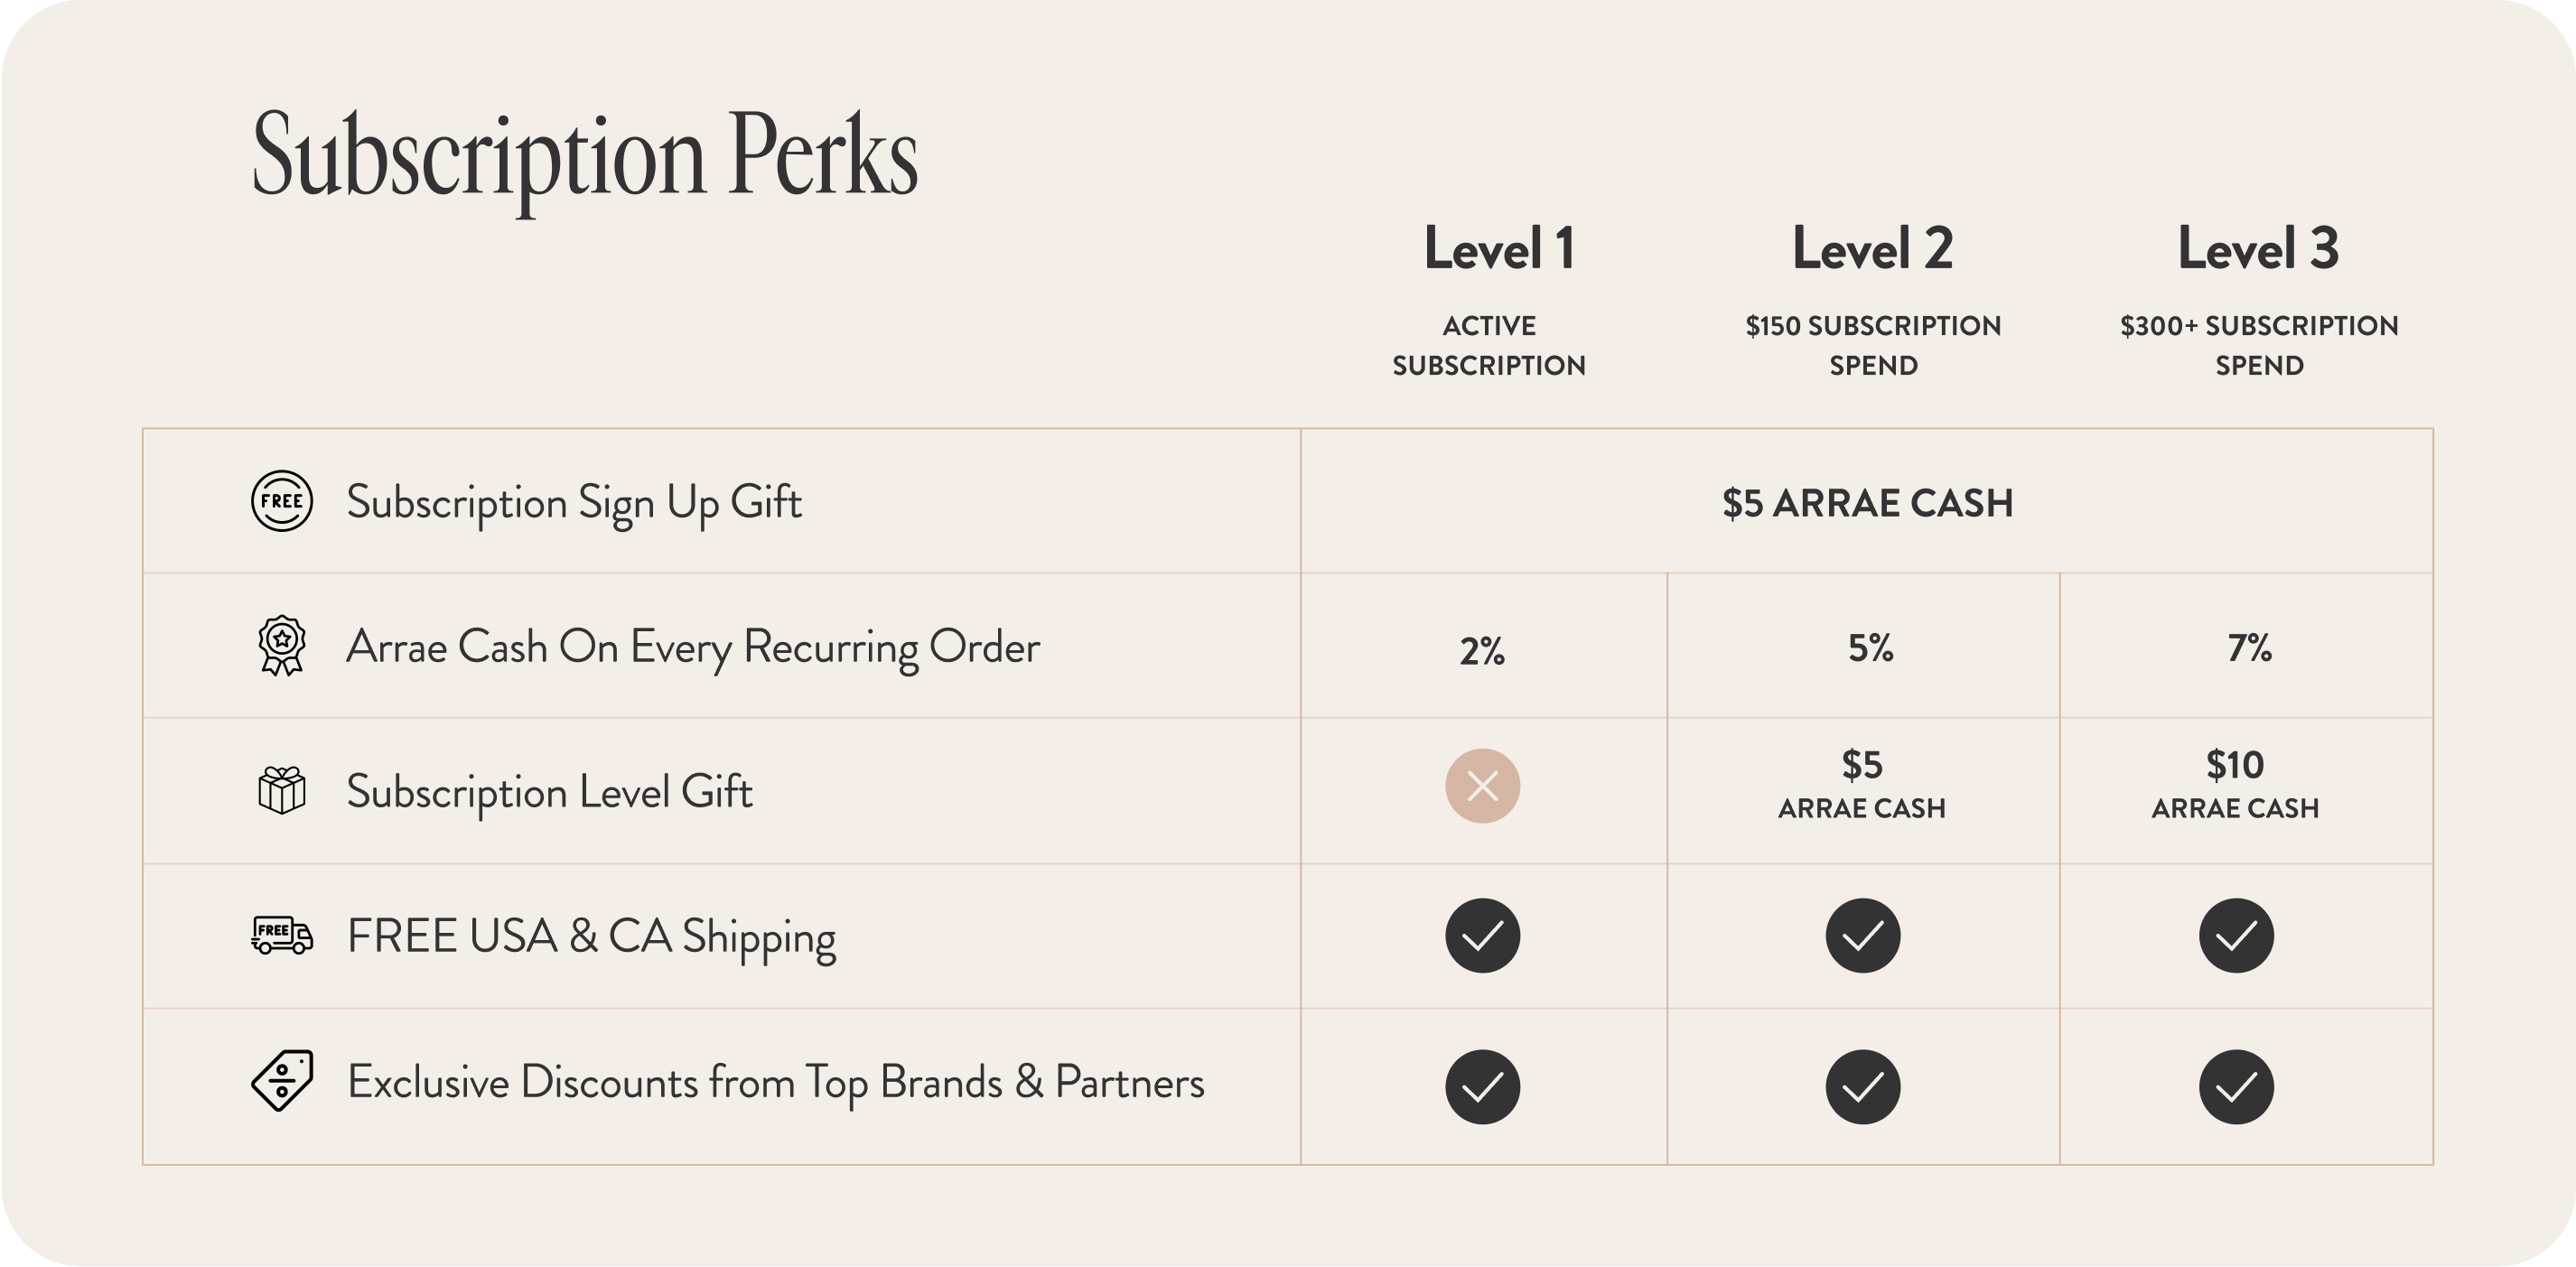Click the $10 Arrae Cash level gift
The height and width of the screenshot is (1267, 2576).
(2235, 785)
